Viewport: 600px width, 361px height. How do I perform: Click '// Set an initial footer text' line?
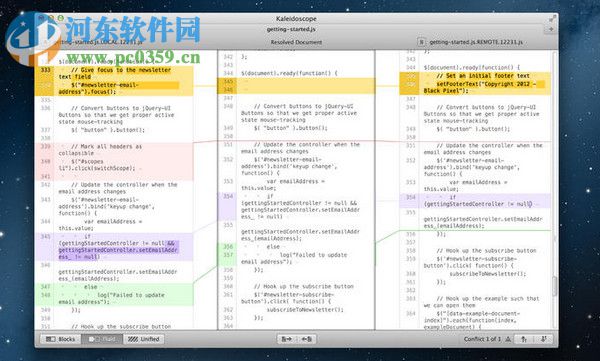(x=483, y=76)
